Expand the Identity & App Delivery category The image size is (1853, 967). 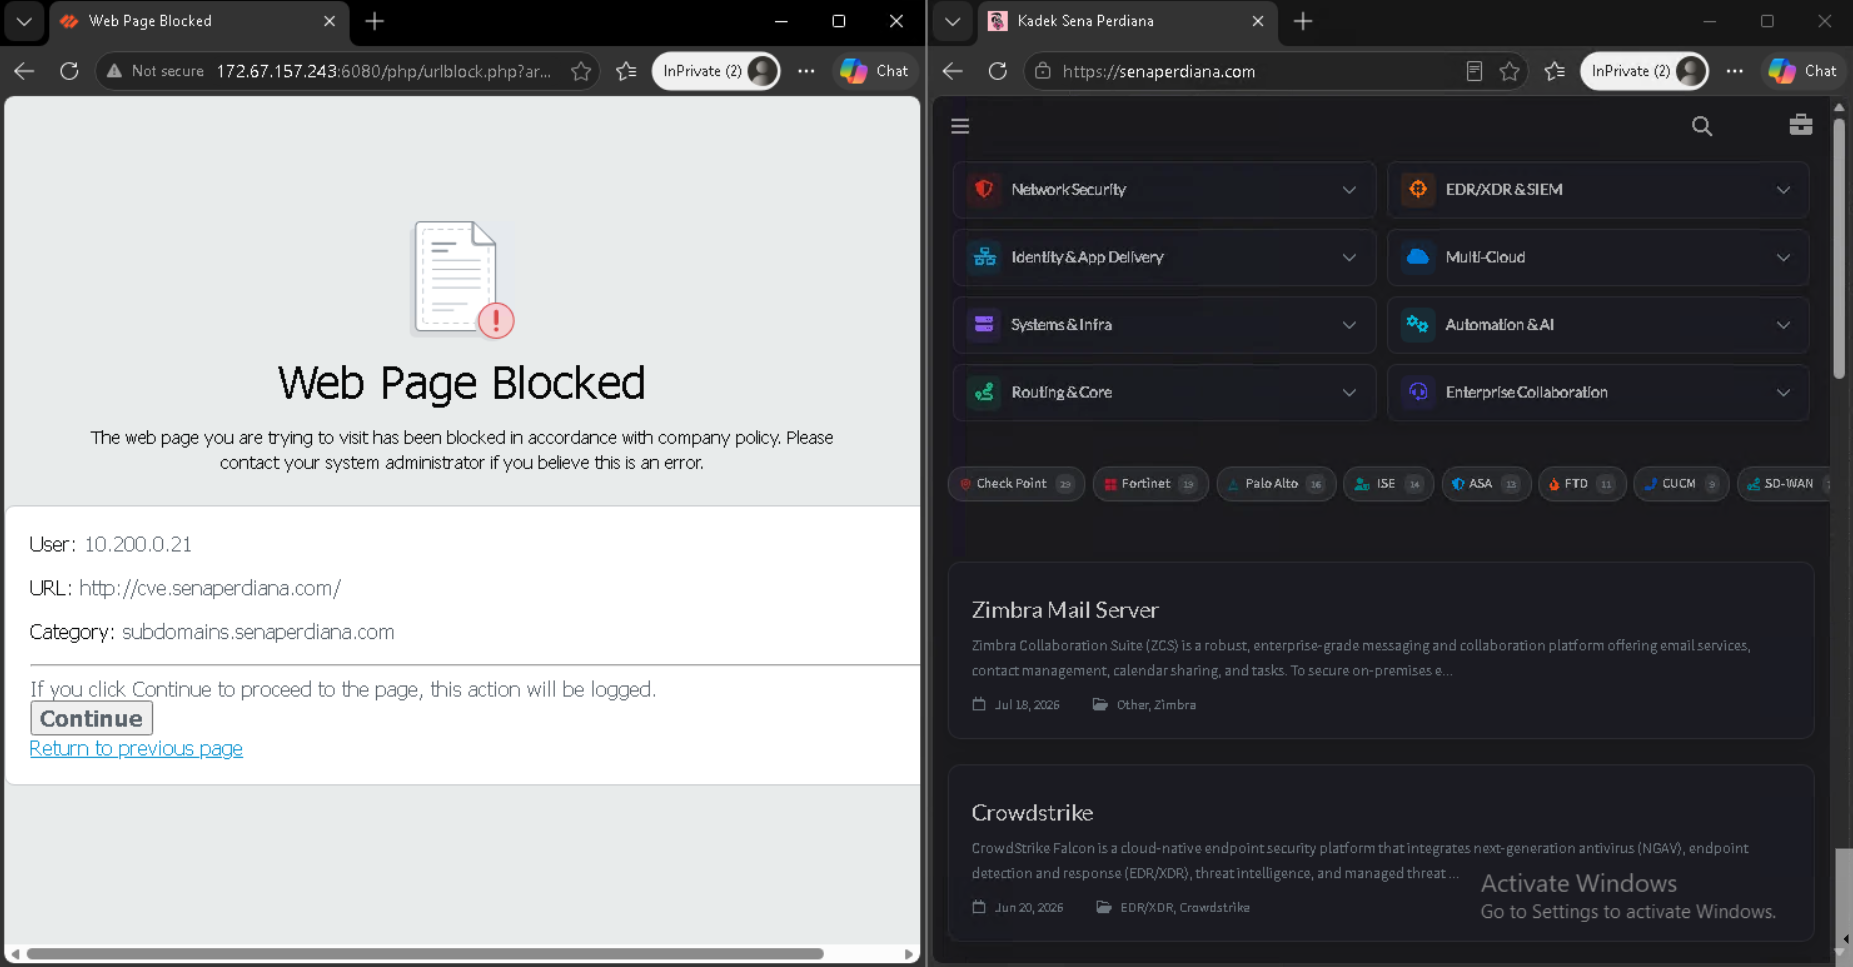[x=1164, y=257]
